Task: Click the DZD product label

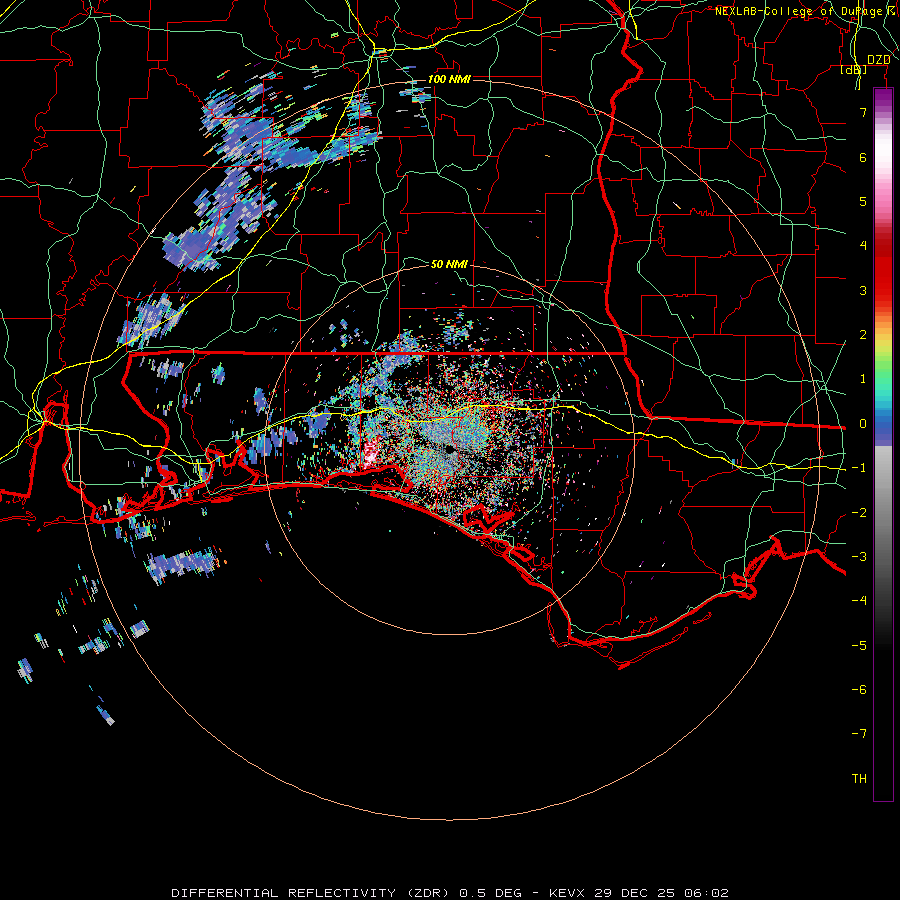Action: coord(878,60)
